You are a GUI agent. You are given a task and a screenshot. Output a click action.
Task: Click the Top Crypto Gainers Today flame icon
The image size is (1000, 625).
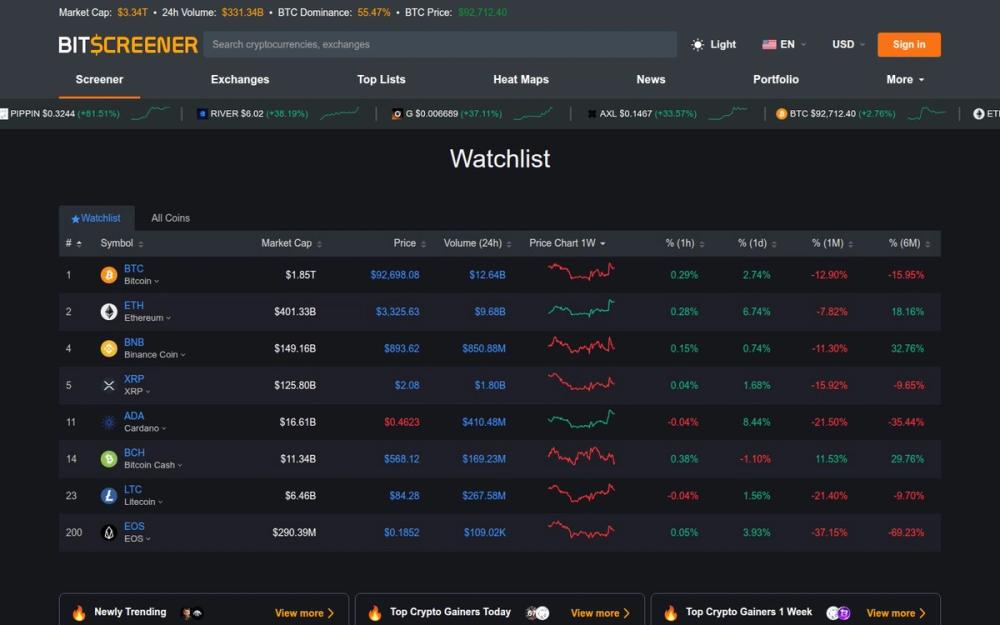coord(375,613)
